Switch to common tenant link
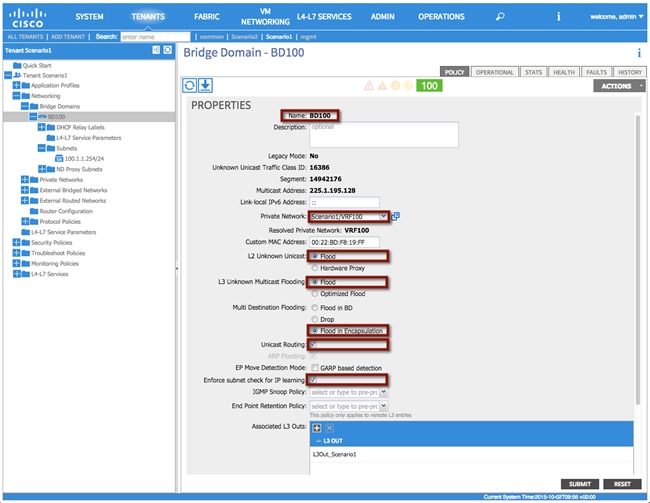Screen dimensions: 650x503 211,37
